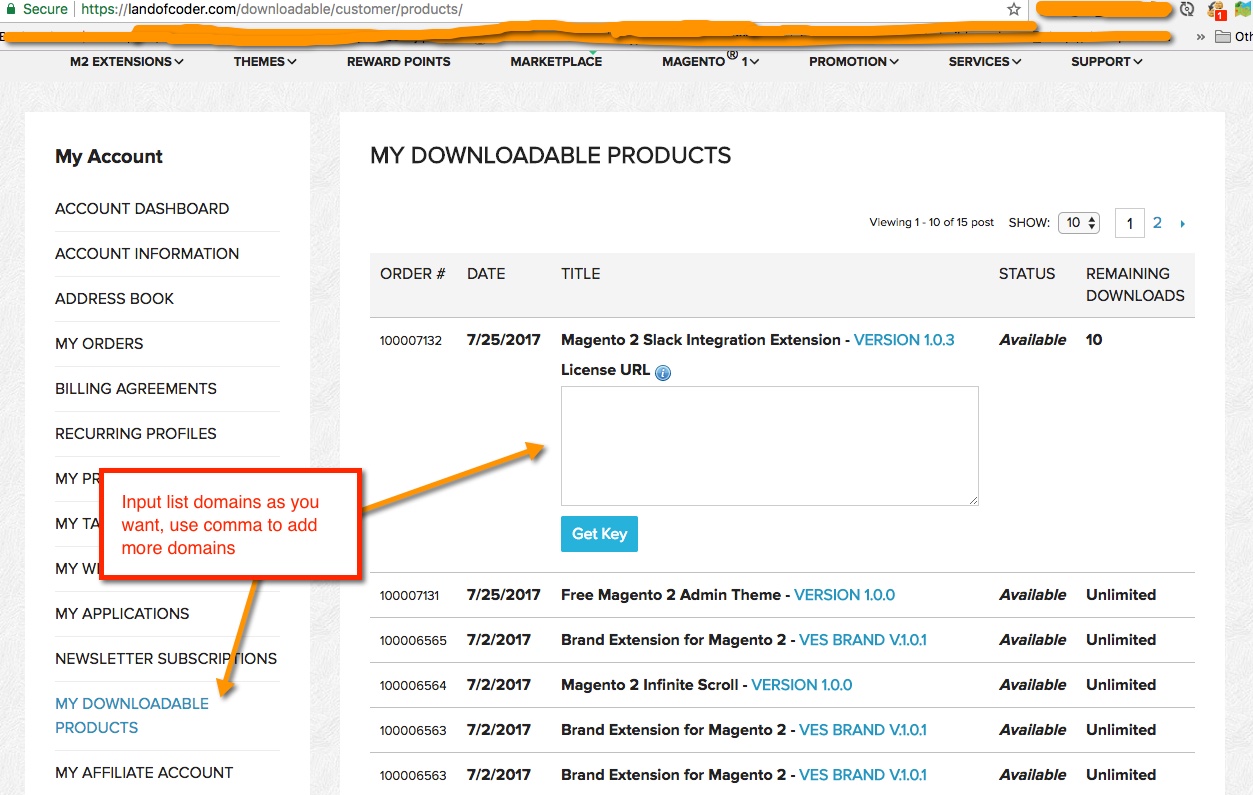Click the Secure lock icon in address bar

click(x=10, y=9)
